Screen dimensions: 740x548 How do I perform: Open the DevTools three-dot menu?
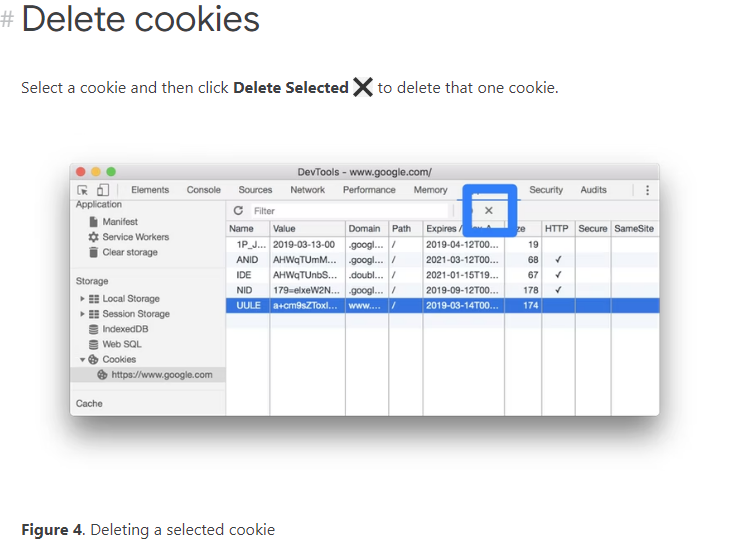tap(648, 190)
